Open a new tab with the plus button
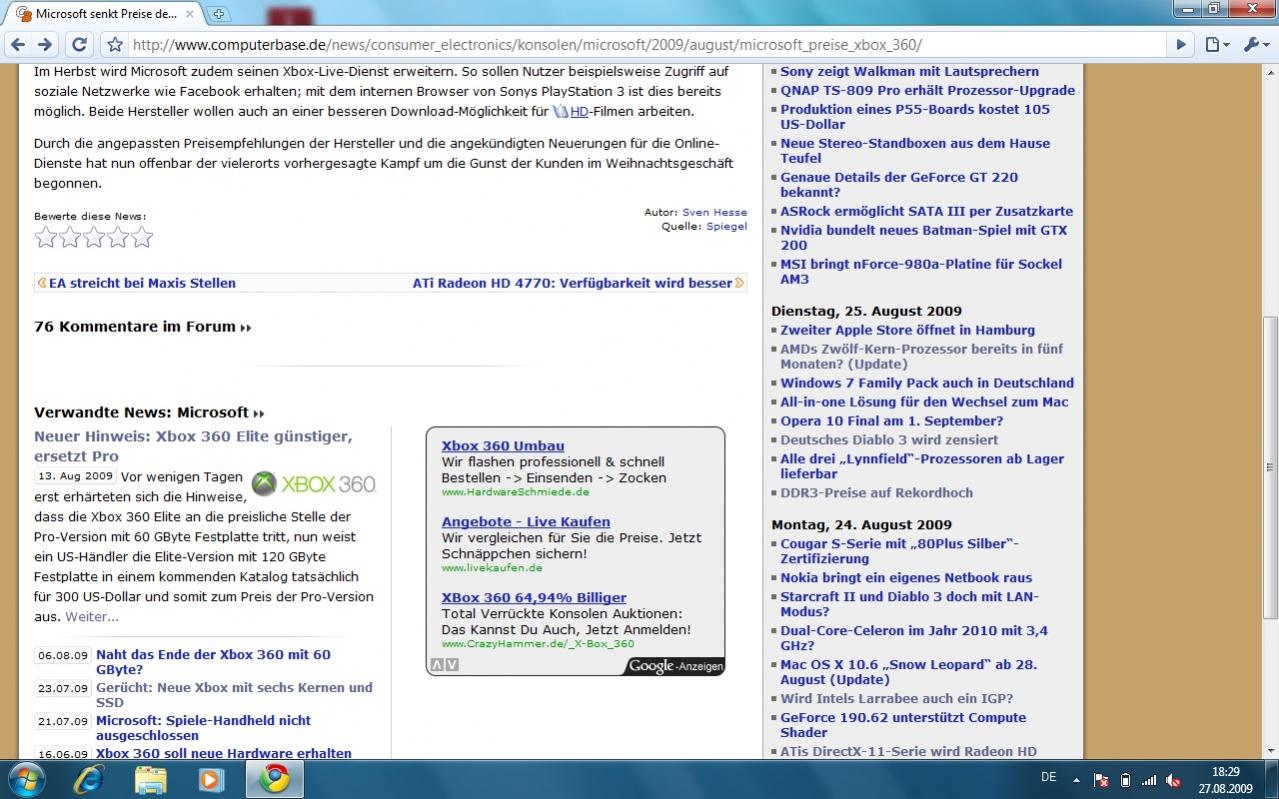This screenshot has width=1279, height=799. click(x=219, y=14)
